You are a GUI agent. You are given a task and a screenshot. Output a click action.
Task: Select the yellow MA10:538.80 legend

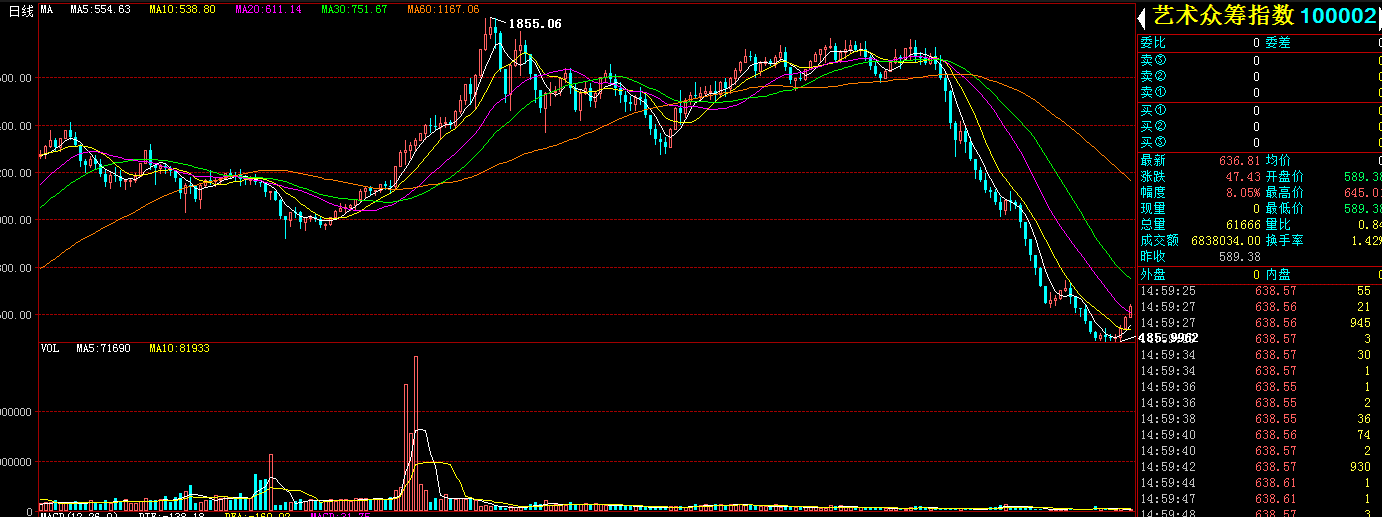coord(182,9)
